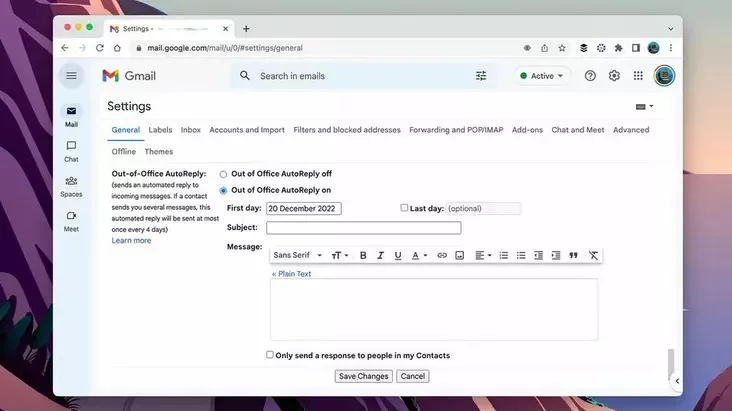Viewport: 732px width, 411px height.
Task: Insert a link using the link icon
Action: coord(442,256)
